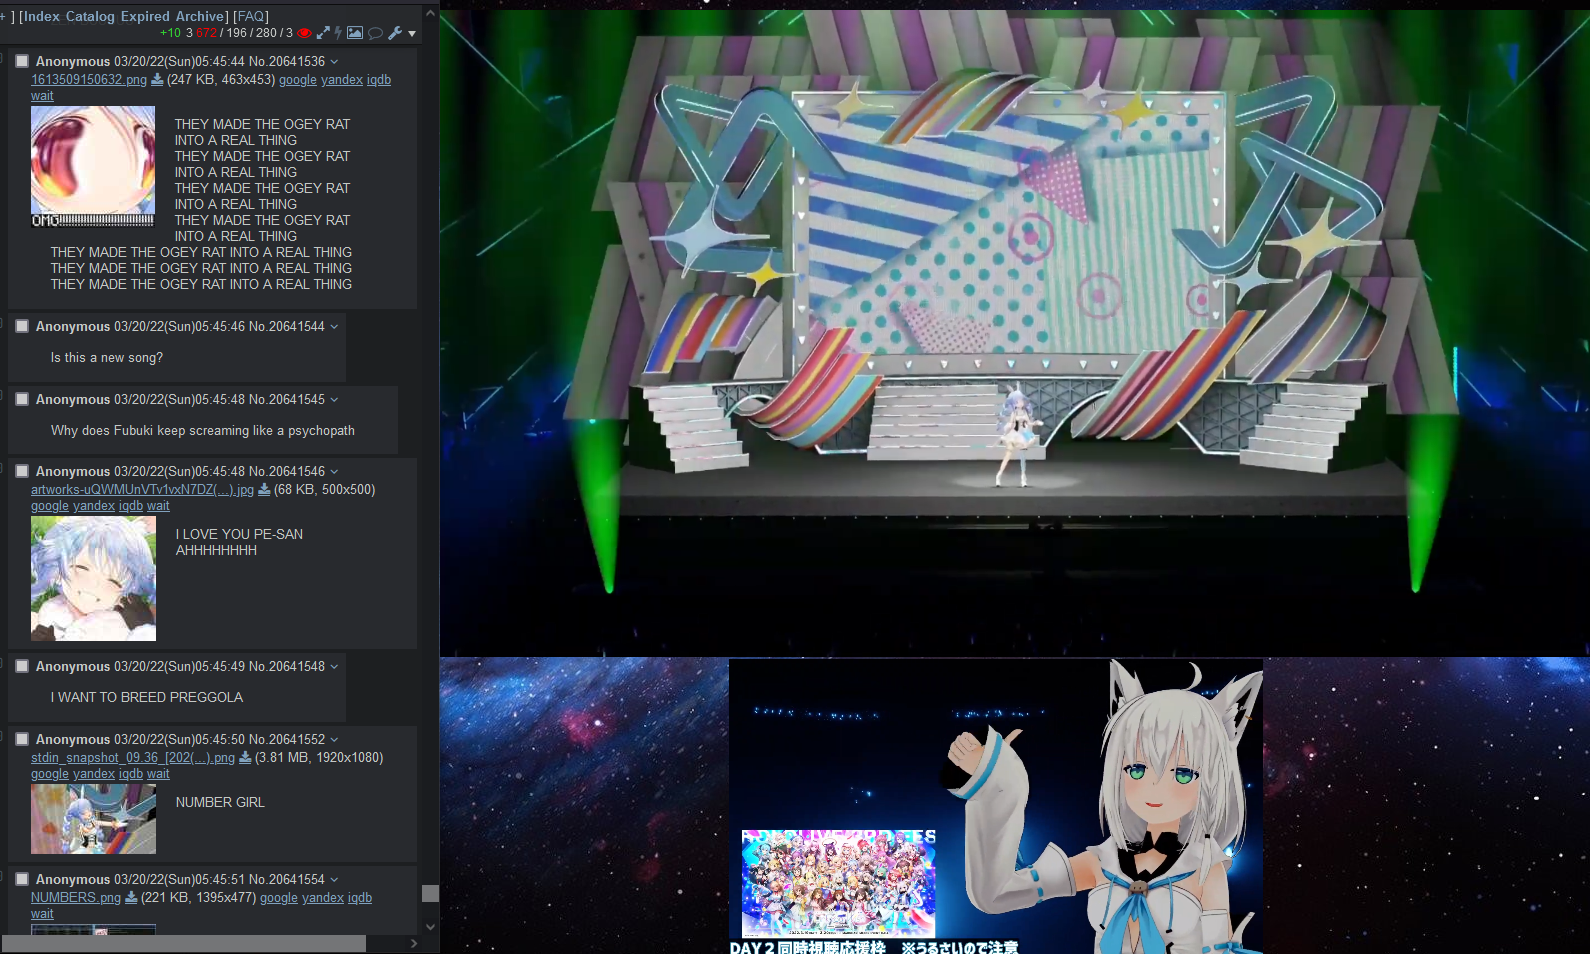Tick the checkbox for post No.20641536
This screenshot has width=1590, height=954.
click(22, 61)
